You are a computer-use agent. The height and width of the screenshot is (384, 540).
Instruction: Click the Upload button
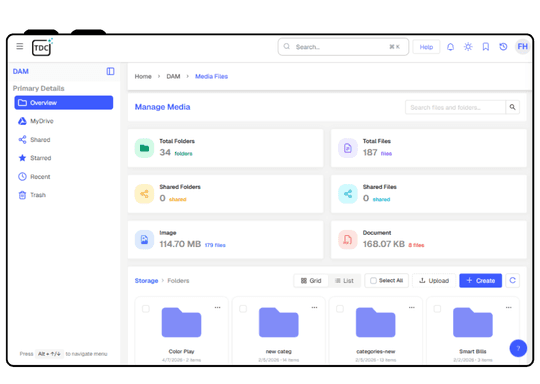tap(434, 281)
